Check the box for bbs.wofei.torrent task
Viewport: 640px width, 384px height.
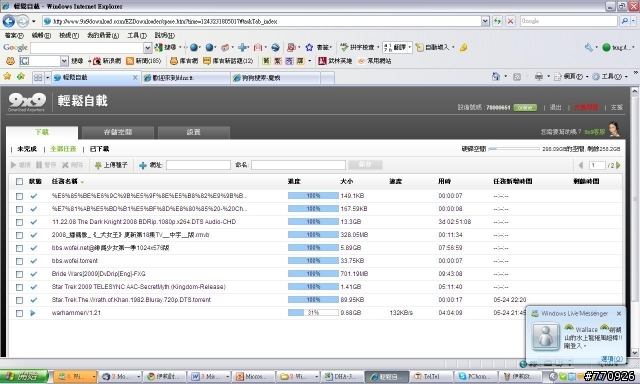[x=19, y=261]
